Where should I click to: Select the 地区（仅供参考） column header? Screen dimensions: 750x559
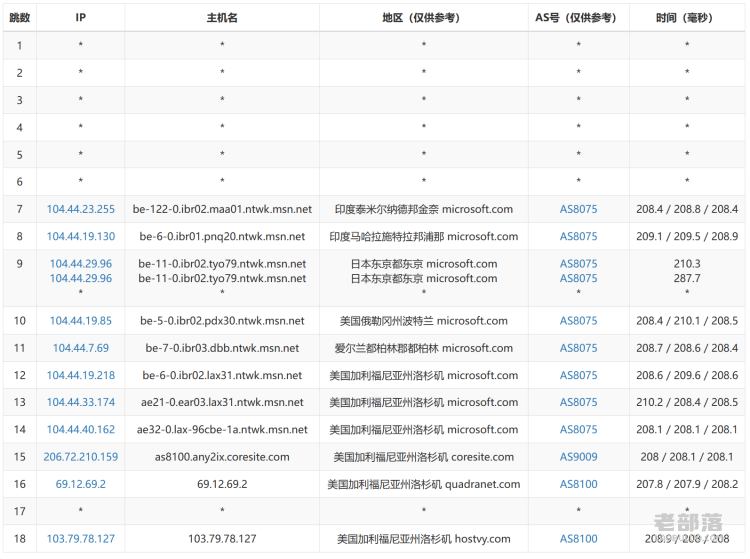point(424,18)
